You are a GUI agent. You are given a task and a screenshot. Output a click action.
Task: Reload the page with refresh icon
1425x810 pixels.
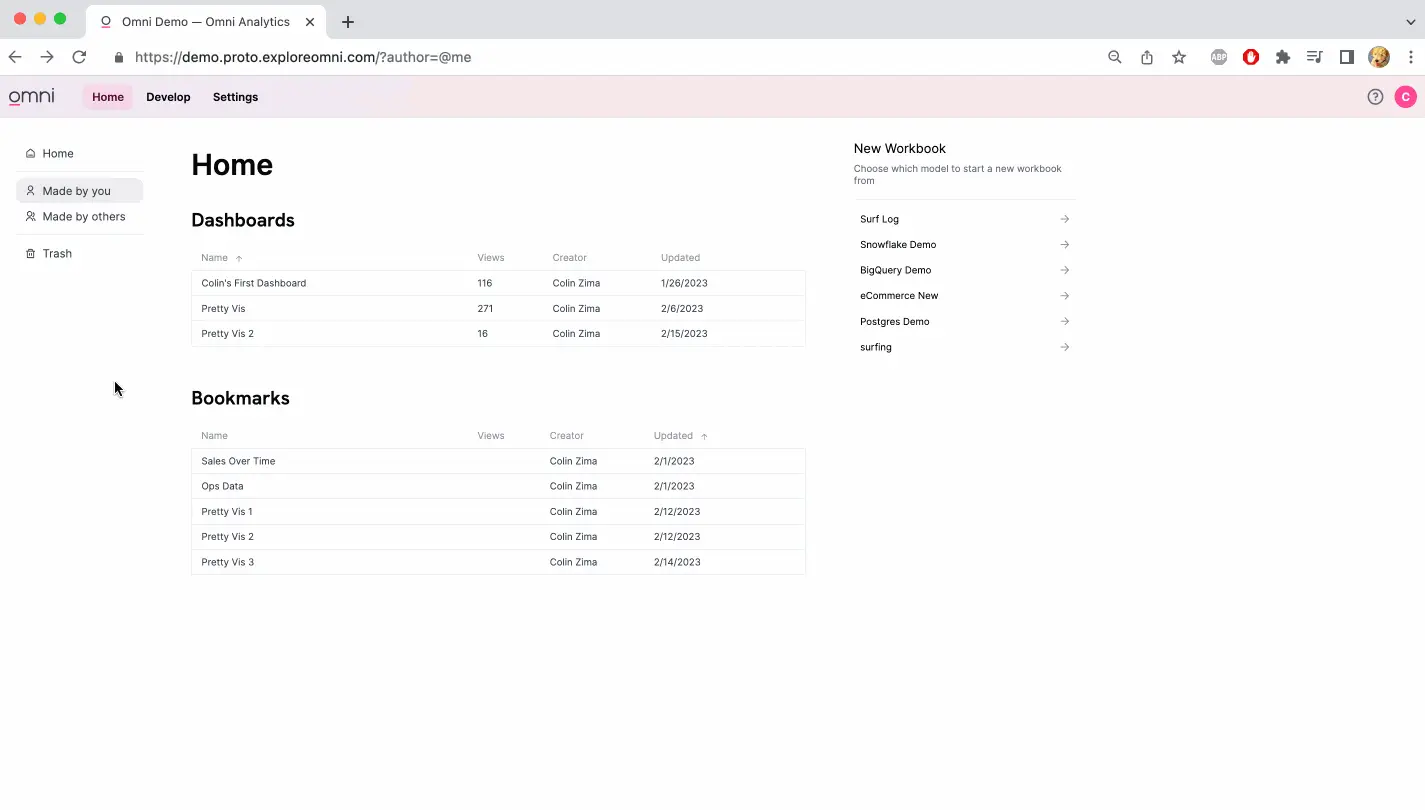79,57
